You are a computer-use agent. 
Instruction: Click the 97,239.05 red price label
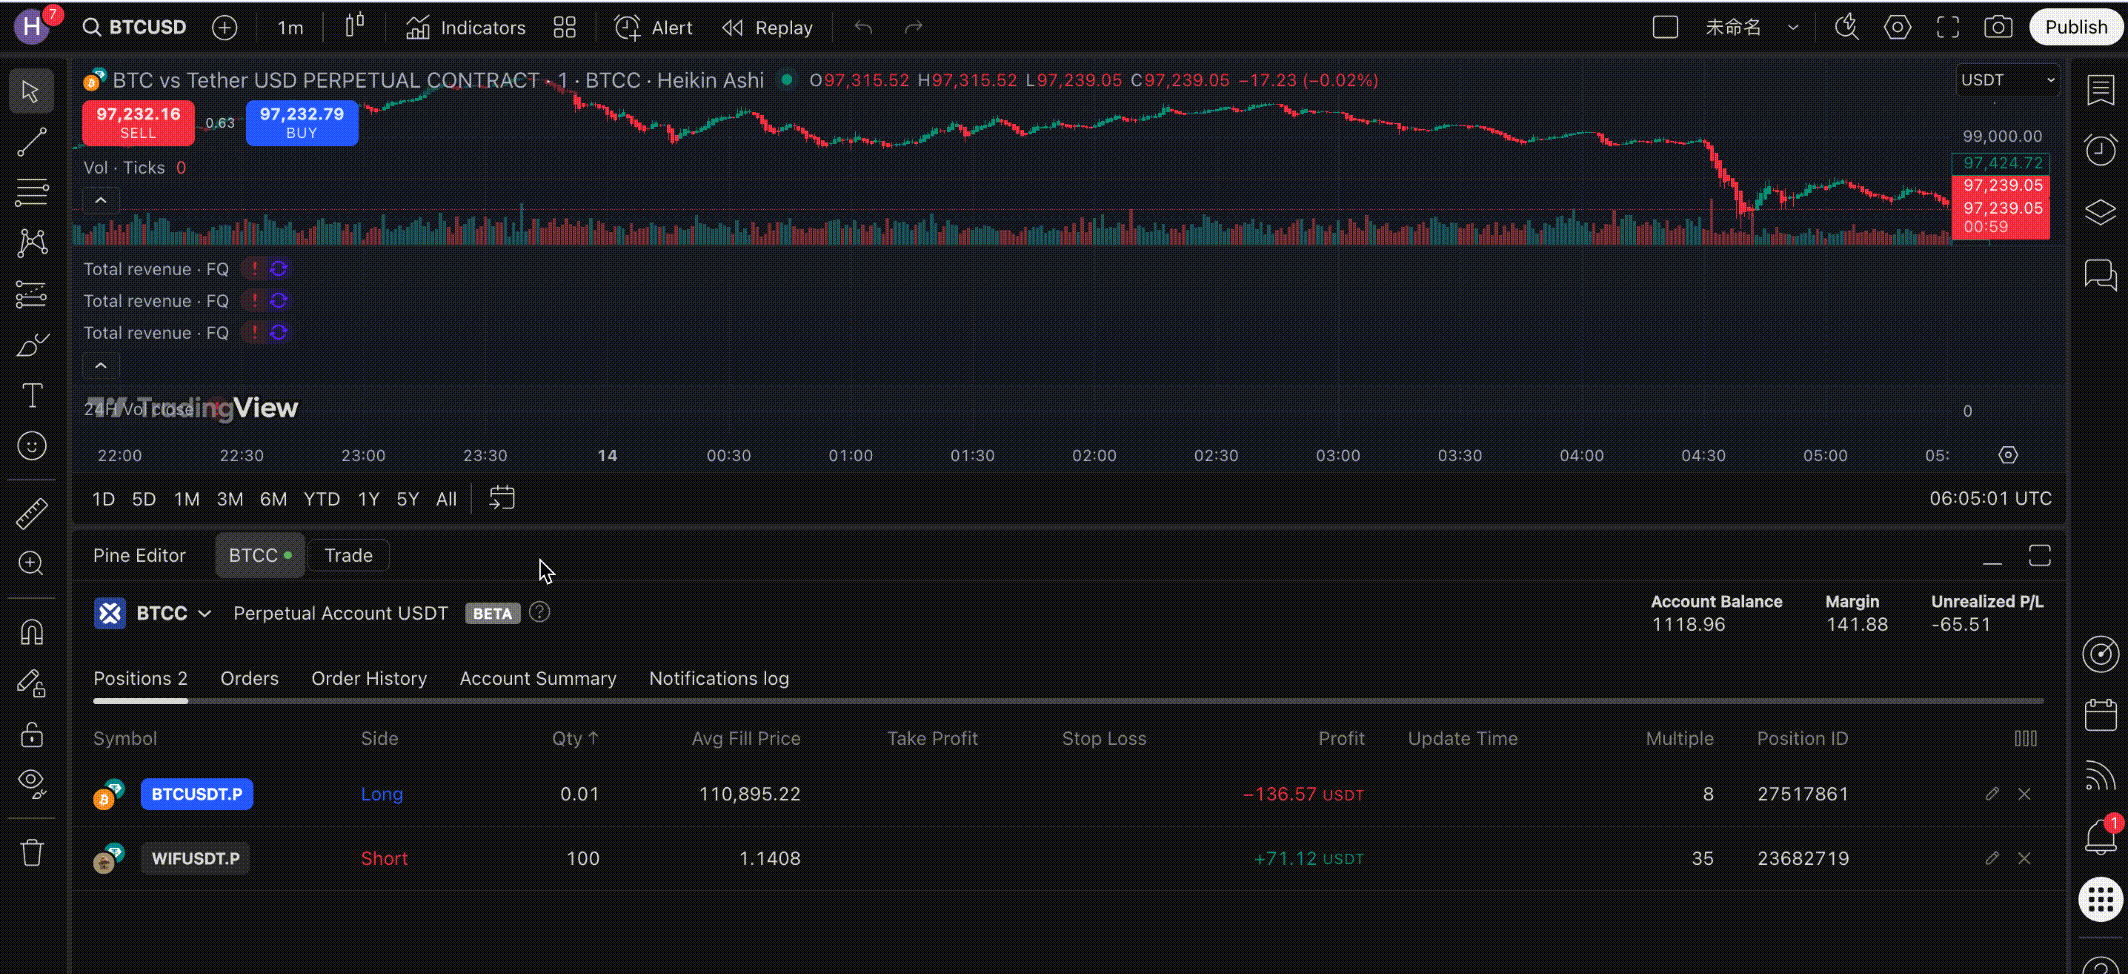(2002, 185)
